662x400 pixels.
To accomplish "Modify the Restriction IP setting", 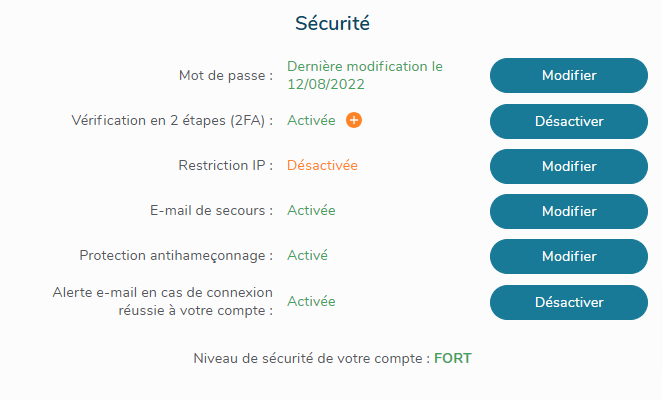I will point(569,166).
